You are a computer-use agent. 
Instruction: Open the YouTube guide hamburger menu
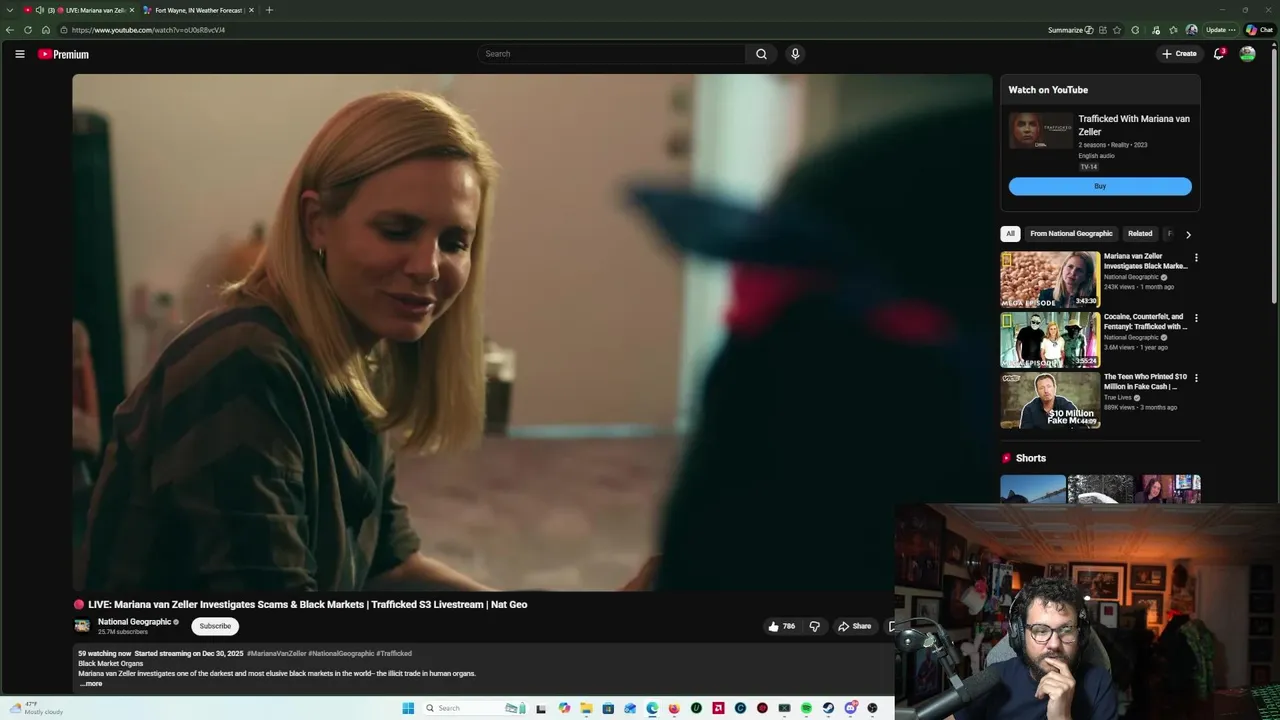[x=19, y=54]
